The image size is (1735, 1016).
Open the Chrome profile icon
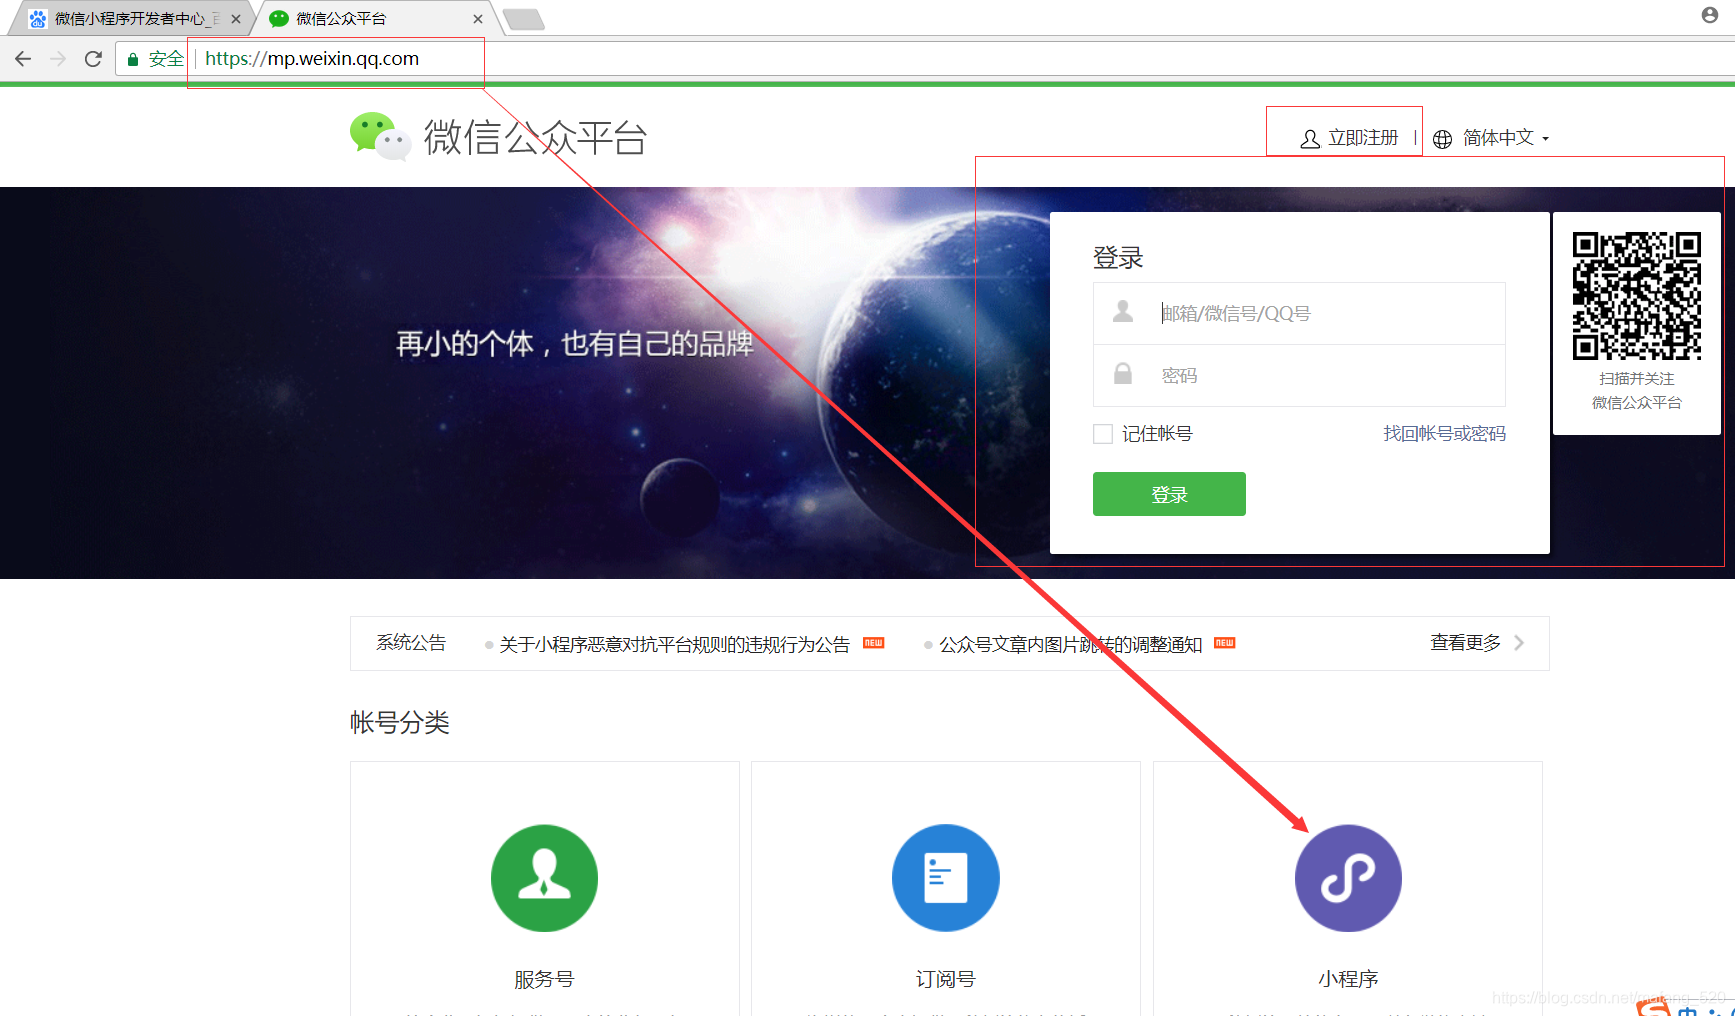pyautogui.click(x=1710, y=15)
